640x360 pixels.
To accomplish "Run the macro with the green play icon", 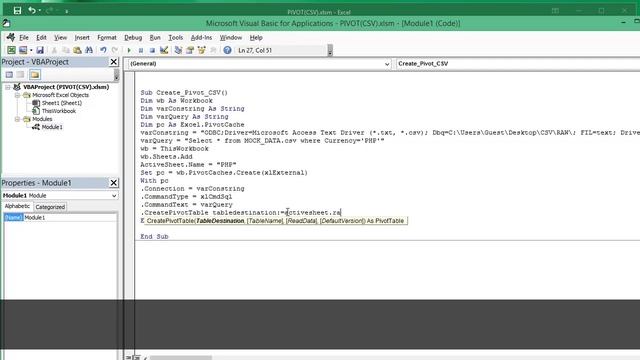I will pyautogui.click(x=129, y=50).
